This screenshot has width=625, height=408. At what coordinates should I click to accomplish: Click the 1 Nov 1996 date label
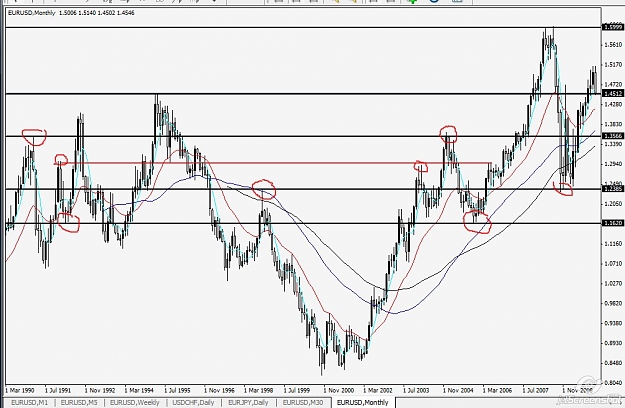[219, 390]
